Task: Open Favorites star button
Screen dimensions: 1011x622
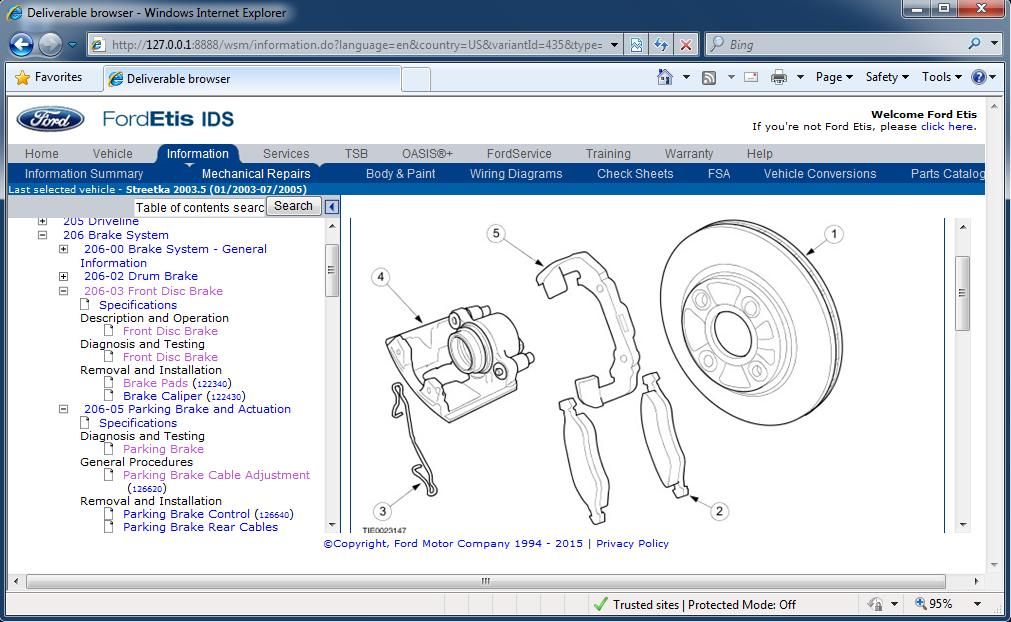Action: [x=49, y=77]
